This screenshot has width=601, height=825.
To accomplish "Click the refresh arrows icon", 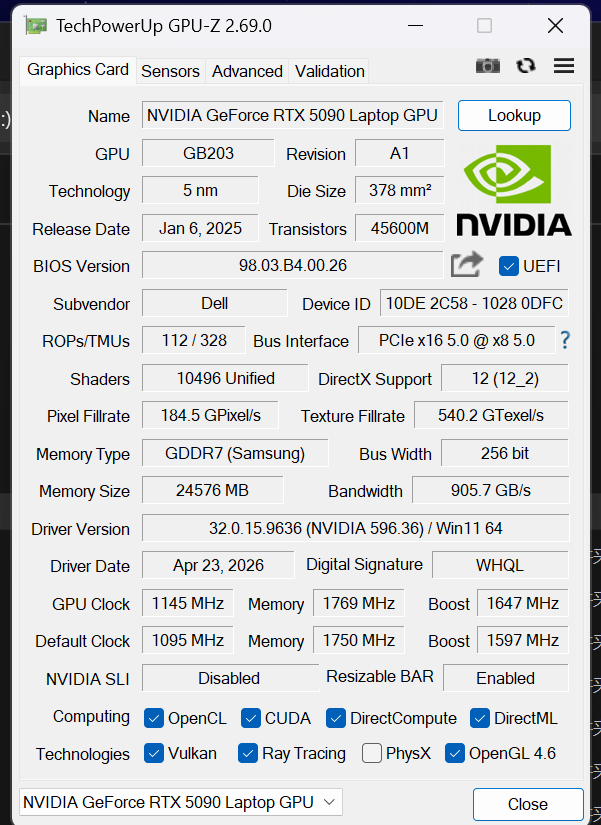I will coord(526,66).
